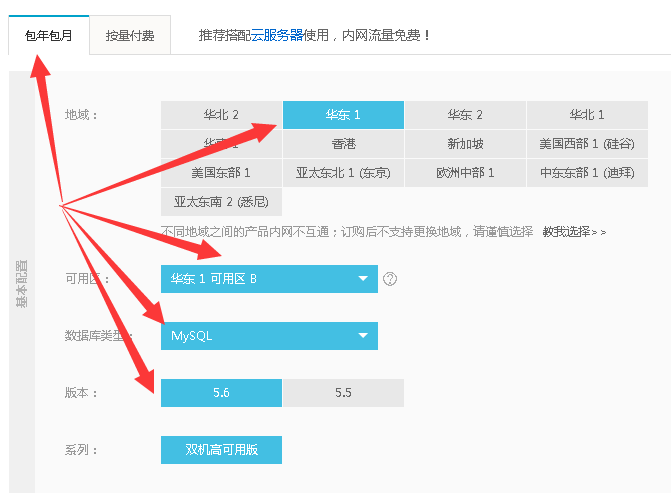Image resolution: width=671 pixels, height=503 pixels.
Task: Select 亚太东南 2 (悉尼) region
Action: 221,202
